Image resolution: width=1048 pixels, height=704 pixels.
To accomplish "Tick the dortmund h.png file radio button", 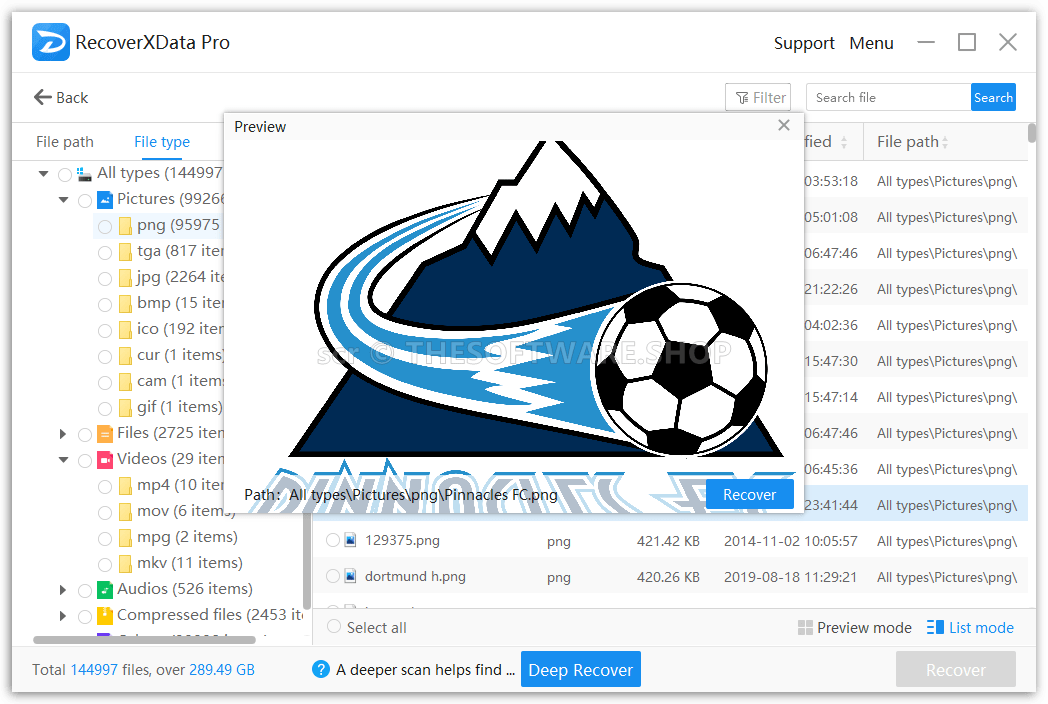I will tap(333, 576).
